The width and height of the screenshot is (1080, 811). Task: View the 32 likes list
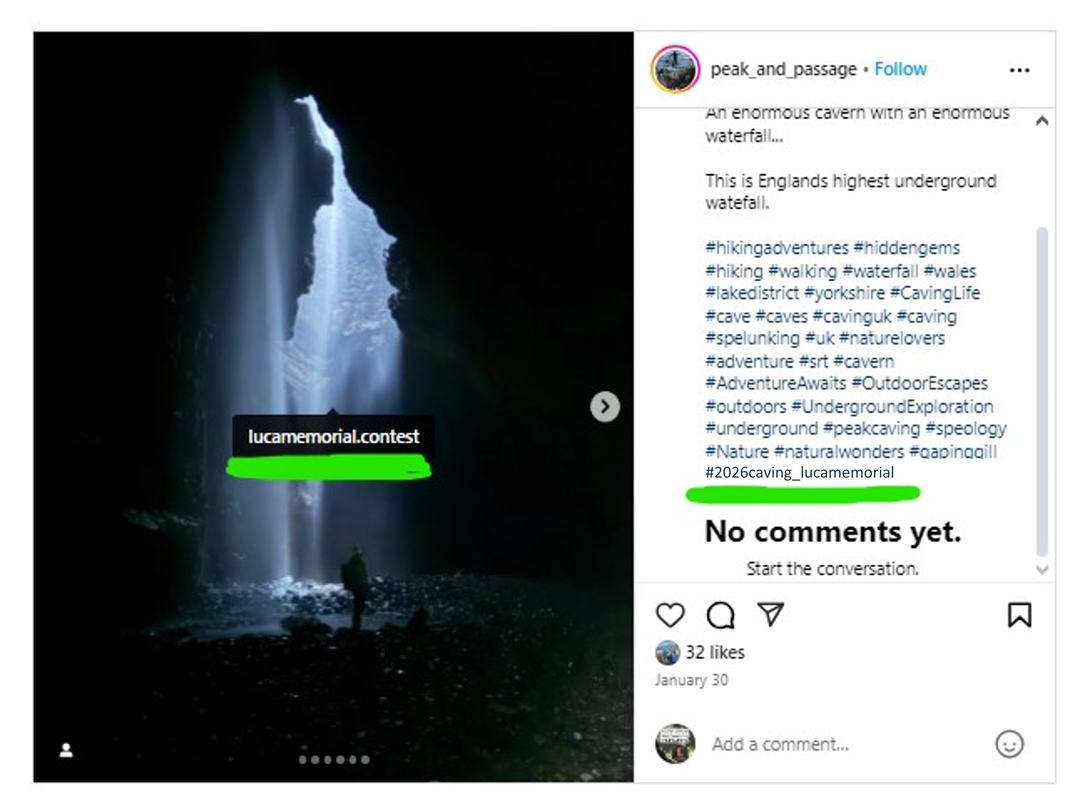click(x=714, y=652)
